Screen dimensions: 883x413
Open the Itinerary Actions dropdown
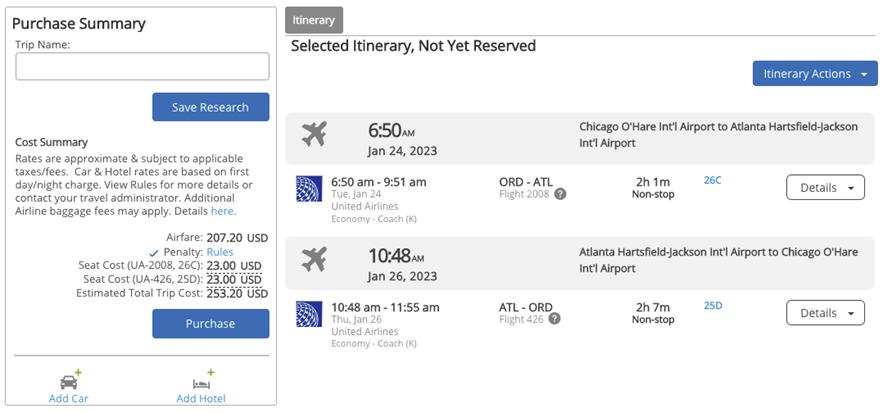pos(814,74)
